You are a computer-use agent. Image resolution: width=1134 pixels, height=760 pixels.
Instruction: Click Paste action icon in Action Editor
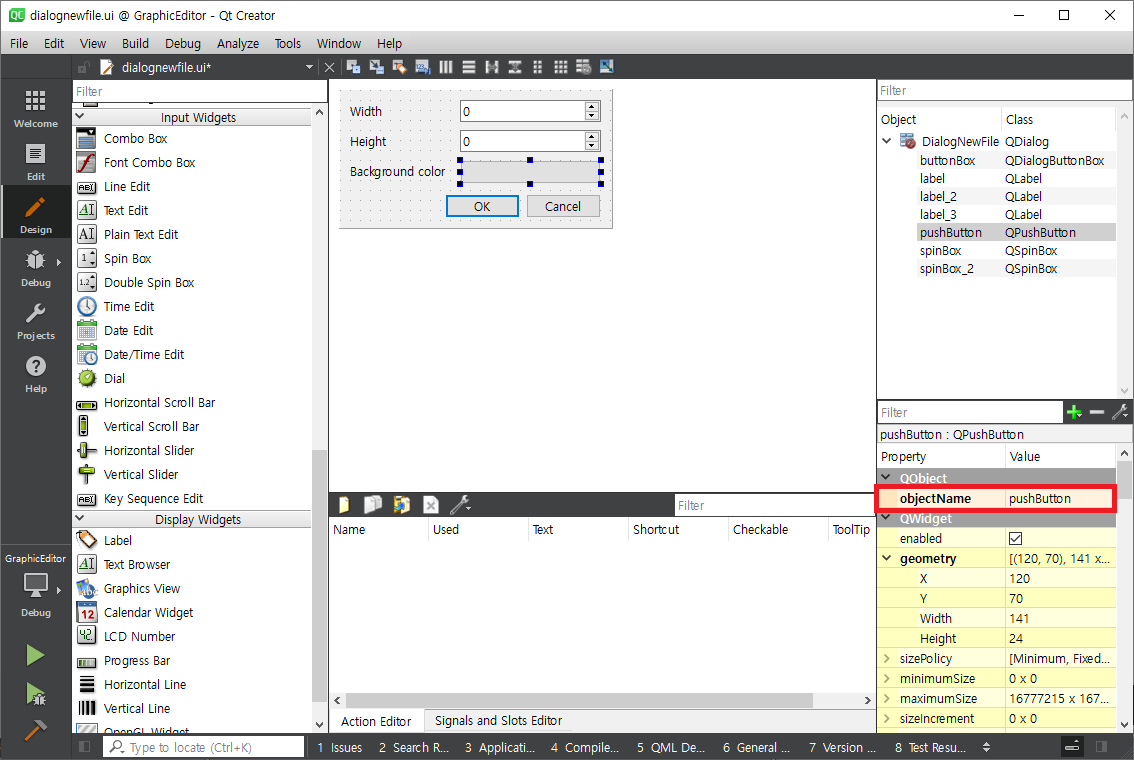tap(401, 505)
